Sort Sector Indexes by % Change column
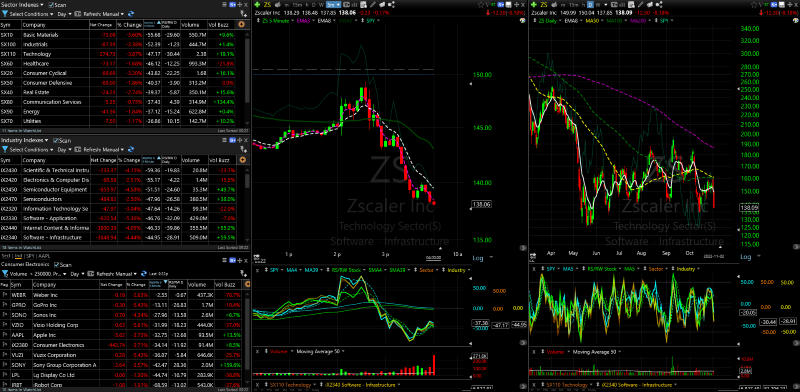This screenshot has height=392, width=800. coord(129,24)
